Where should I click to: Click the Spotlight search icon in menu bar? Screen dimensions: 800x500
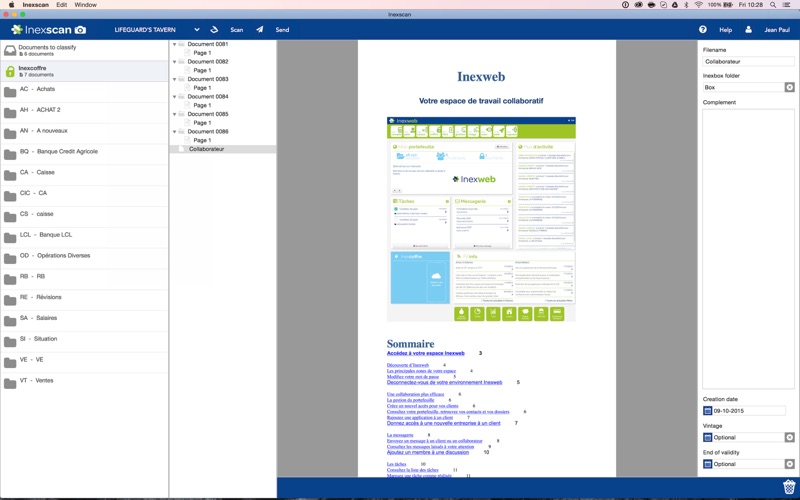click(773, 5)
